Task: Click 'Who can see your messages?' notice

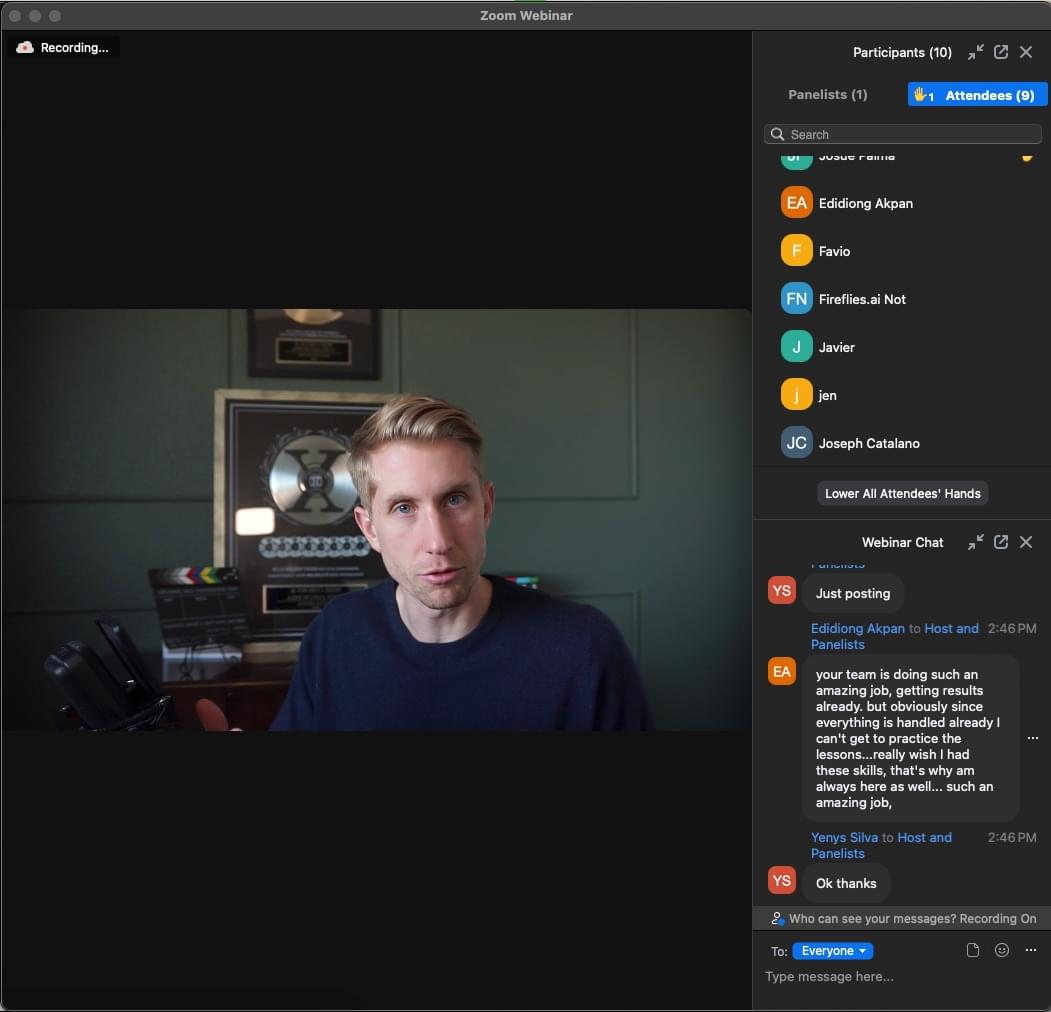Action: point(902,918)
